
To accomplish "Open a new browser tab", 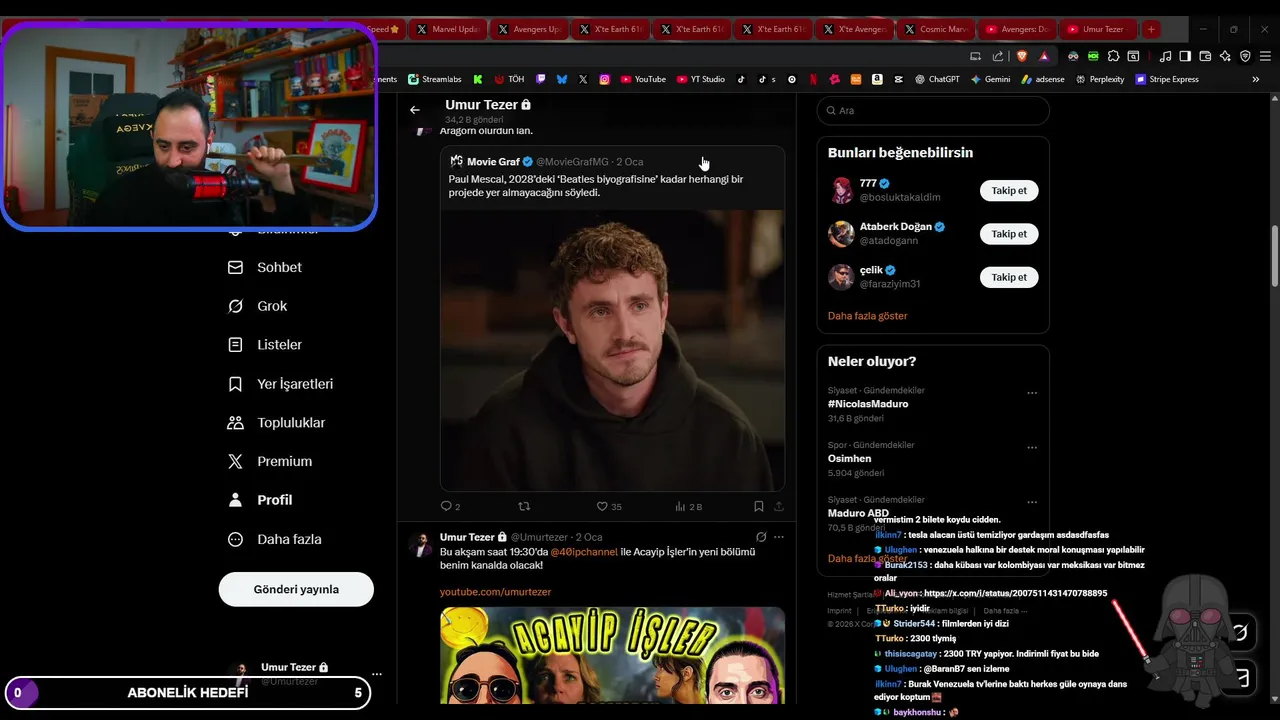I will pos(1151,29).
